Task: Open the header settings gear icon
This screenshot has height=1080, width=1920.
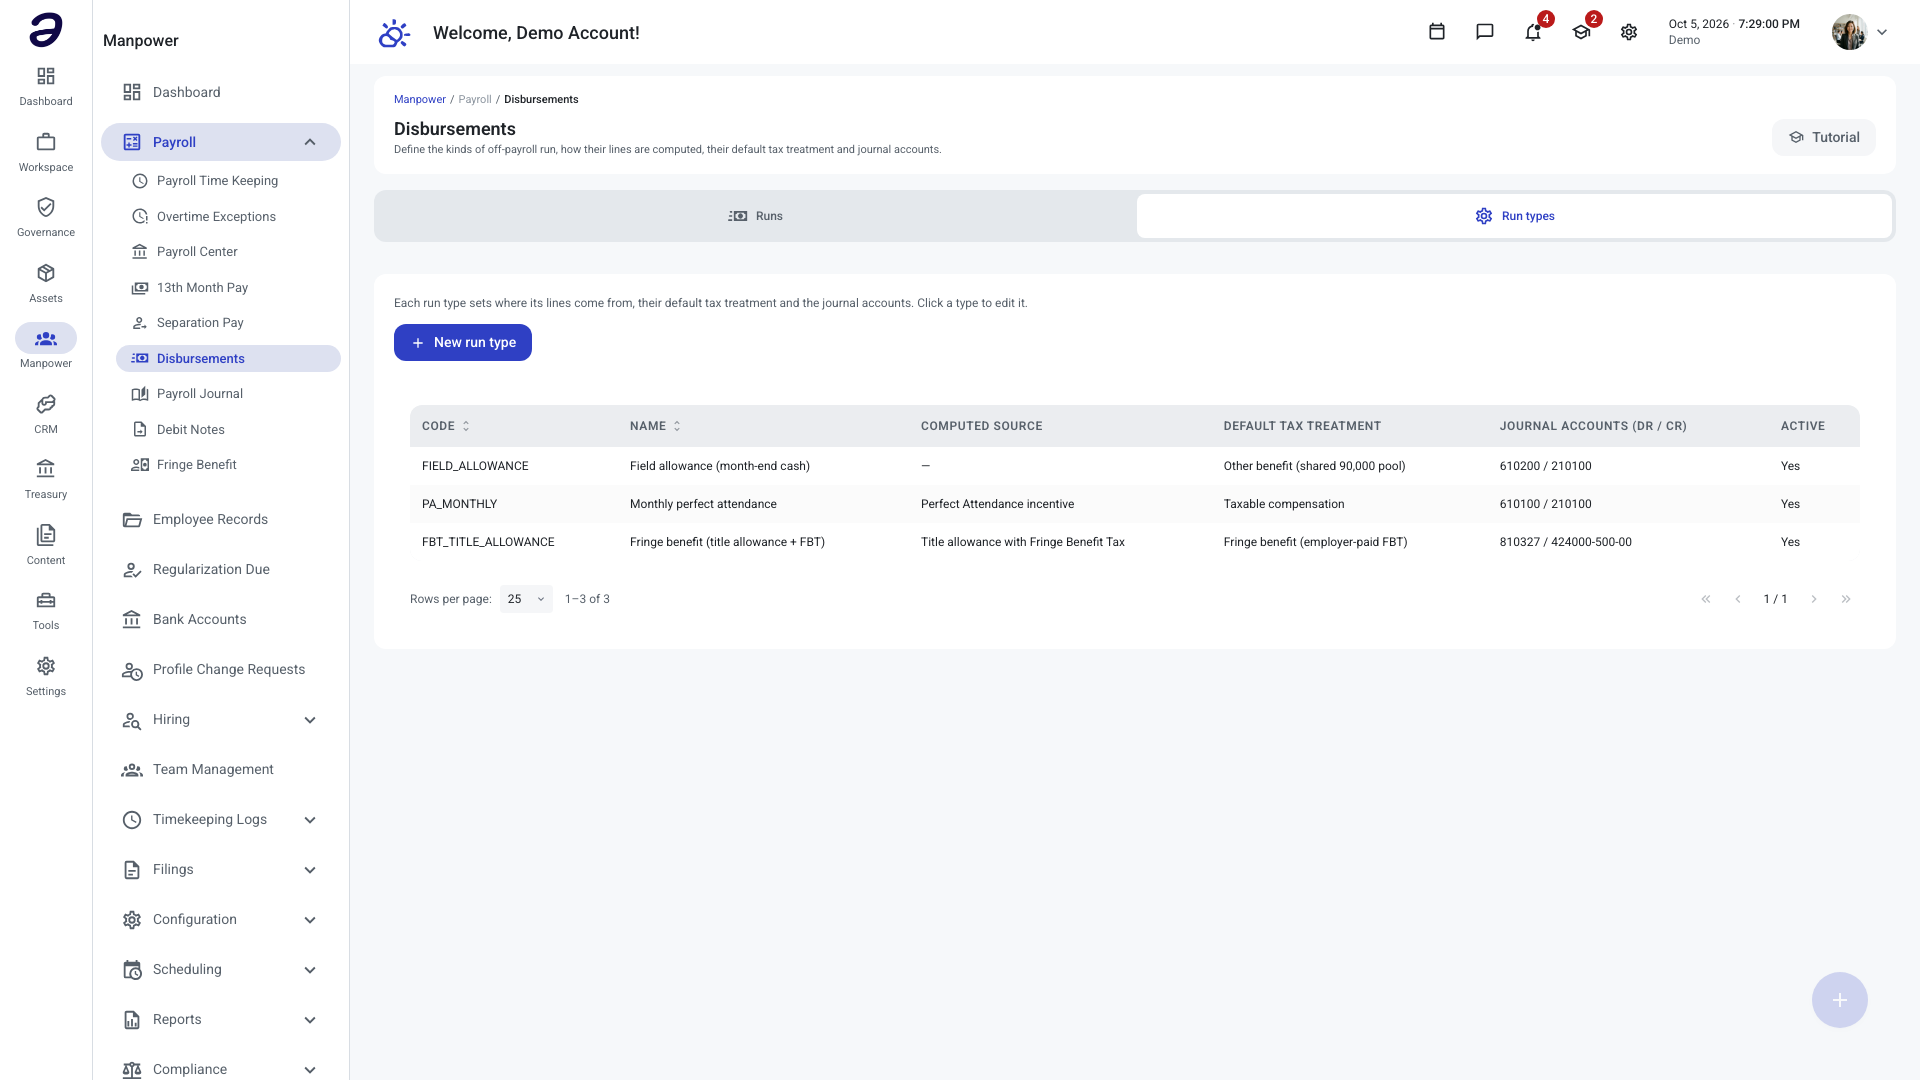Action: click(x=1629, y=32)
